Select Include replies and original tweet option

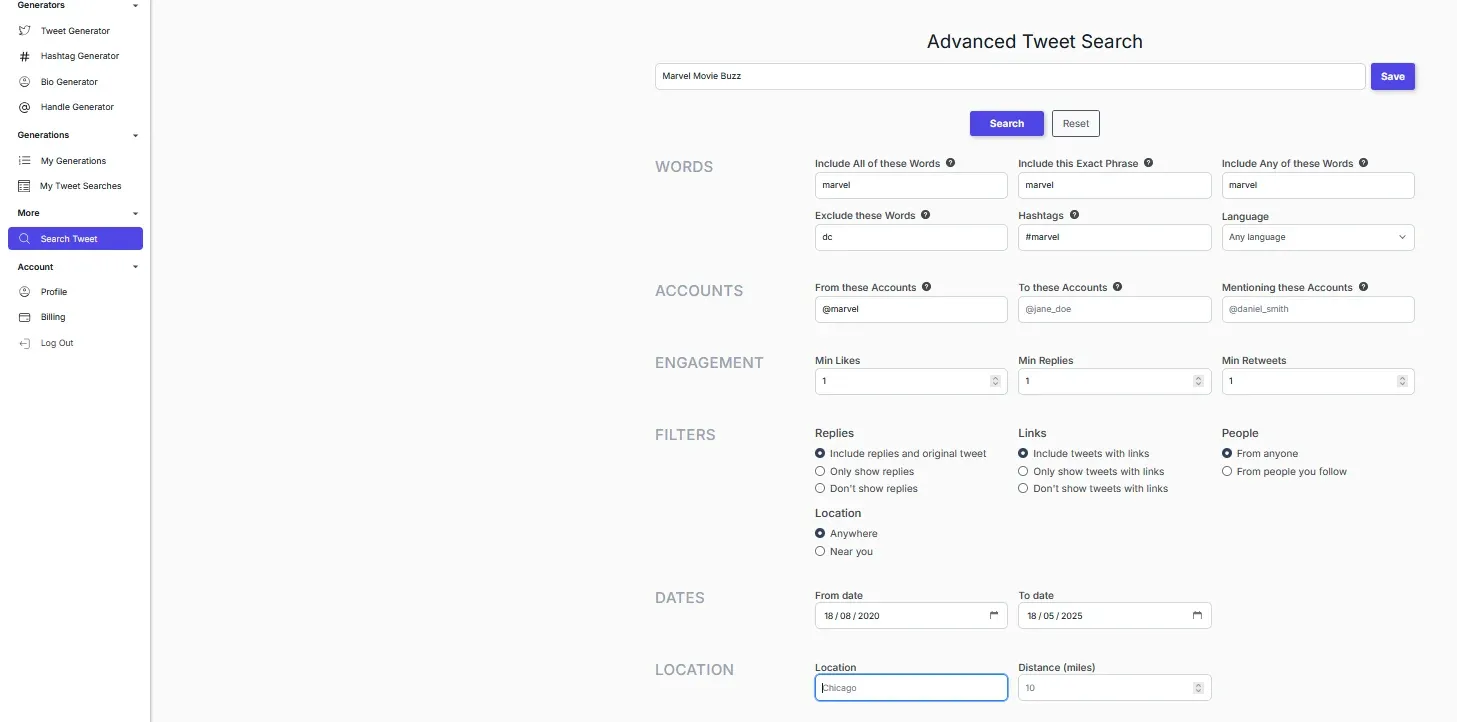coord(820,454)
